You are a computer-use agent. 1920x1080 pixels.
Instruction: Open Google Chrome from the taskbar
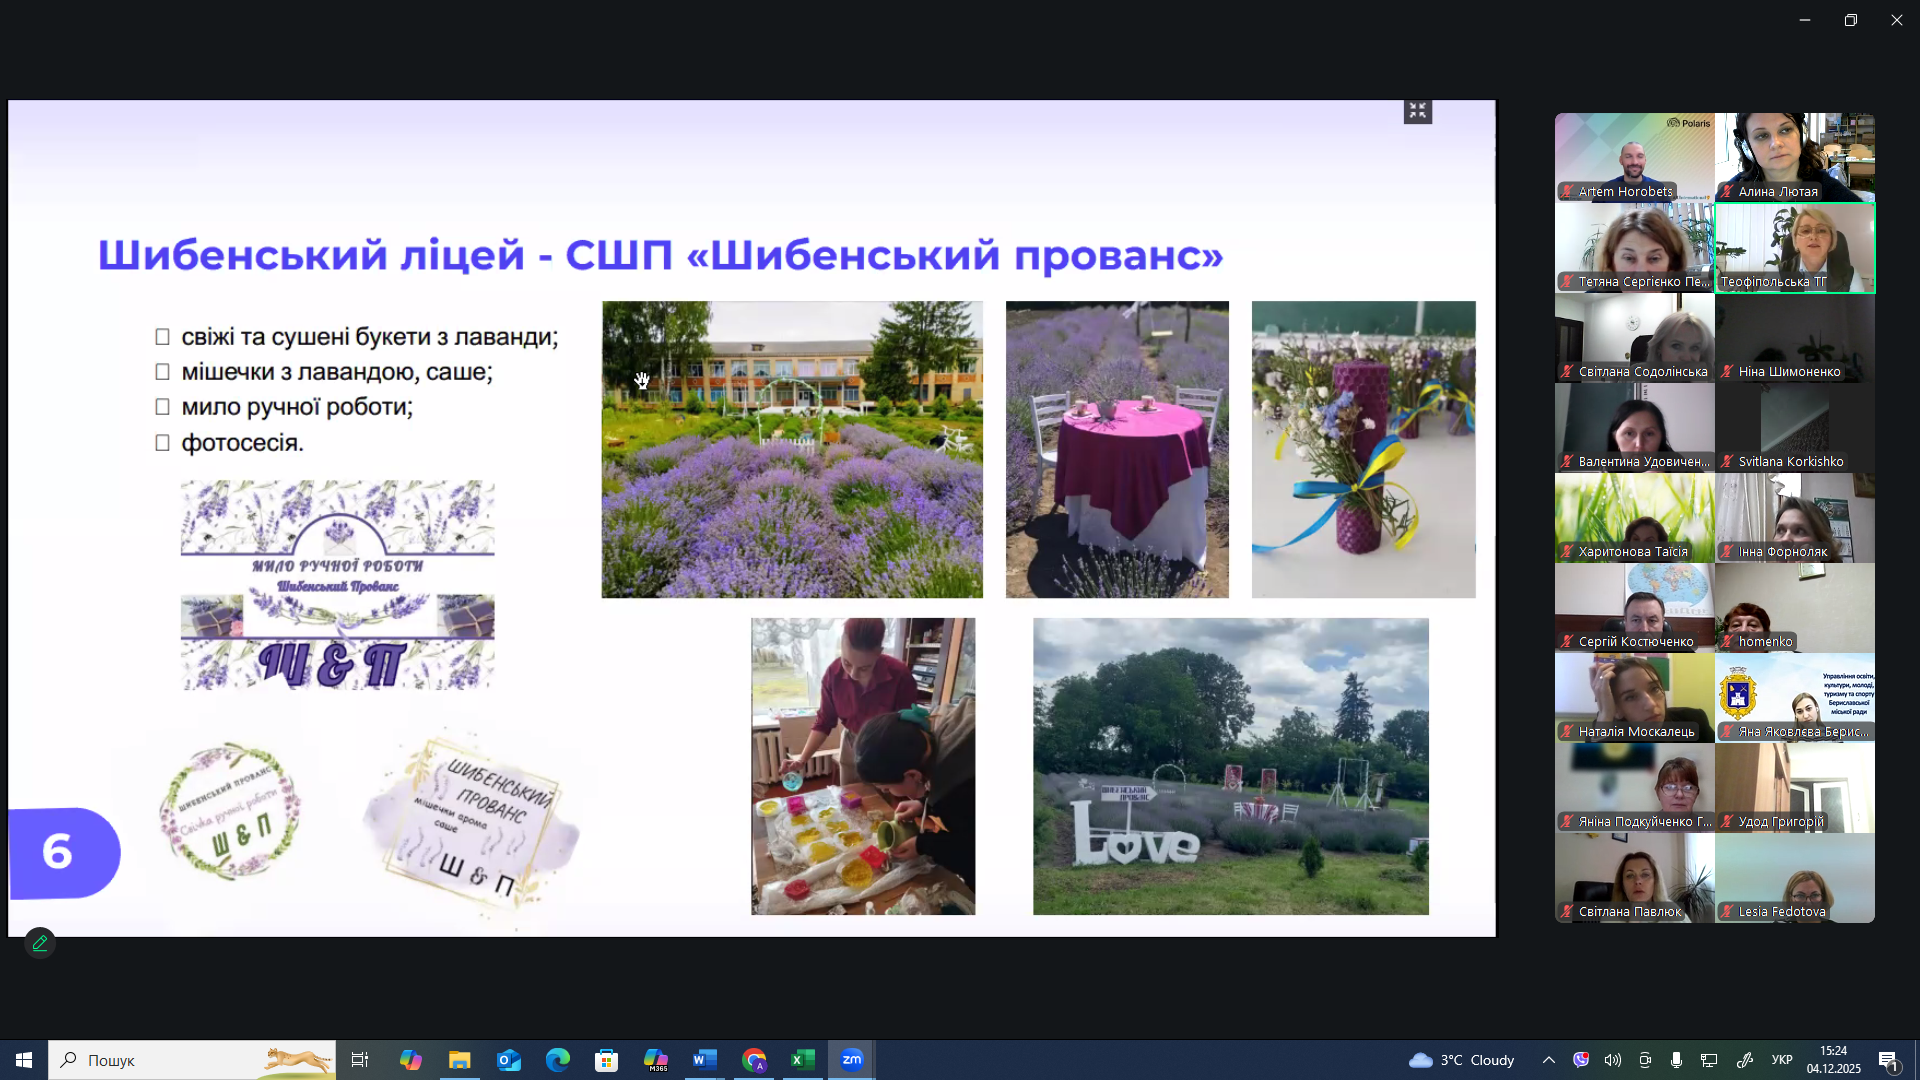point(754,1060)
